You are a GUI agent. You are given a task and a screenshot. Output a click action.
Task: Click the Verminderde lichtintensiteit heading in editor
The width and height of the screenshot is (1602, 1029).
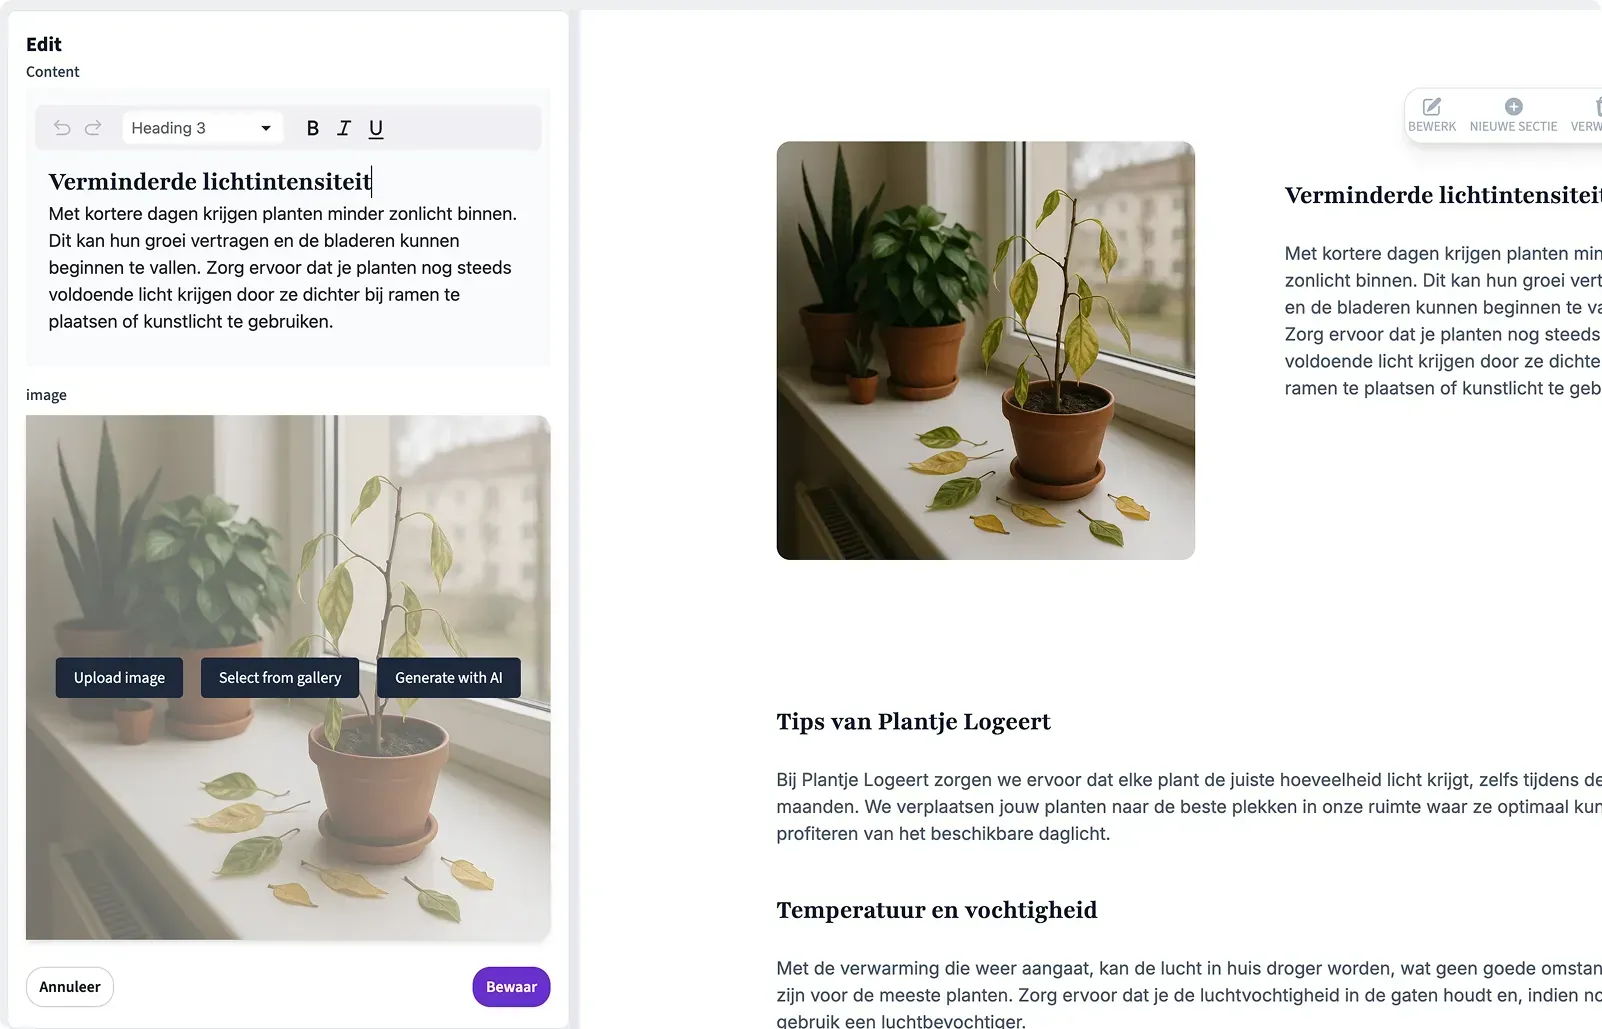tap(210, 181)
